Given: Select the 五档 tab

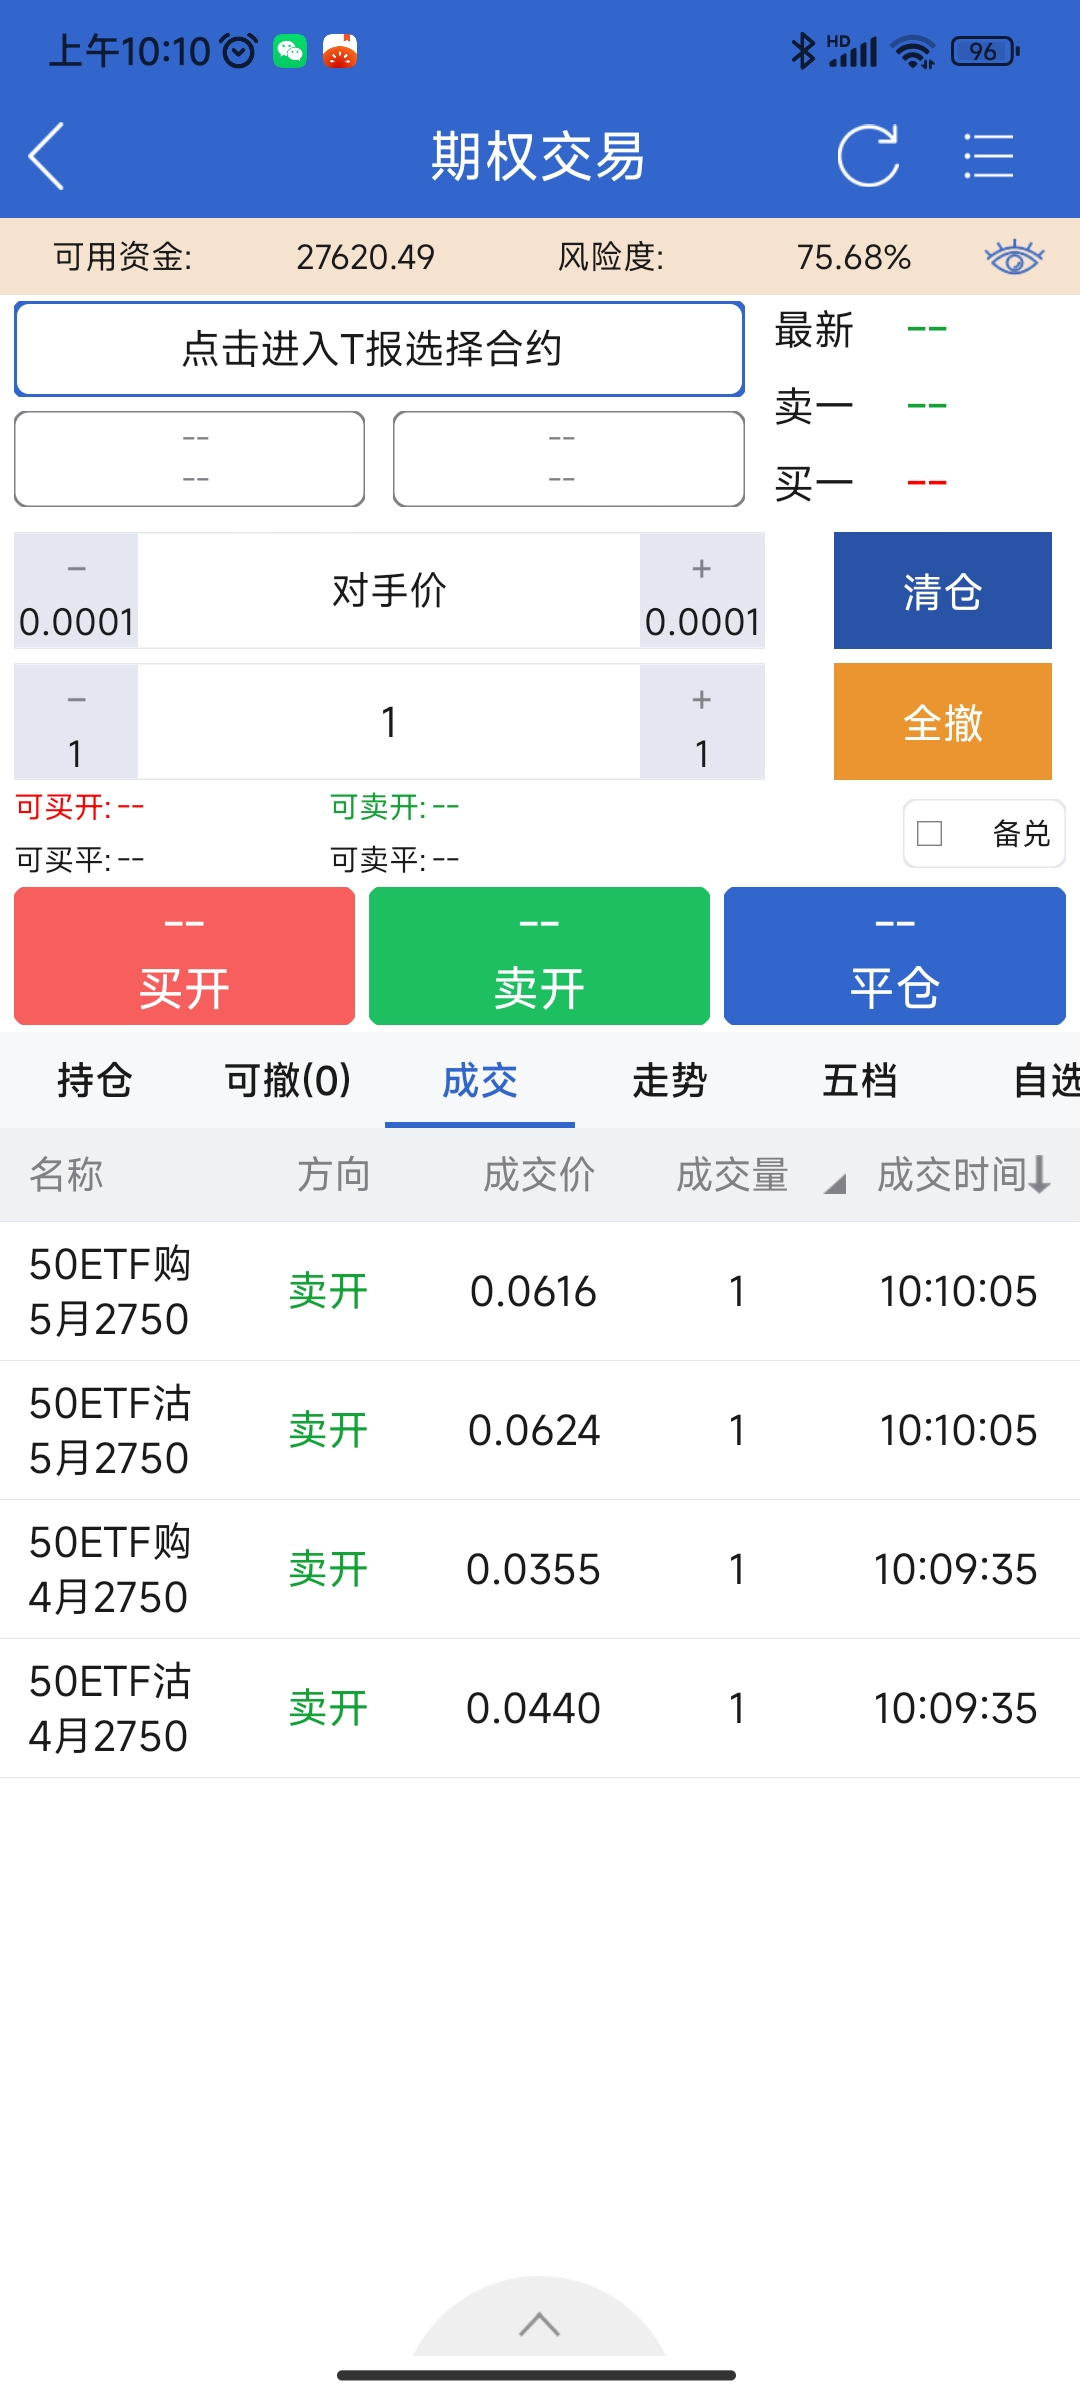Looking at the screenshot, I should click(x=859, y=1081).
